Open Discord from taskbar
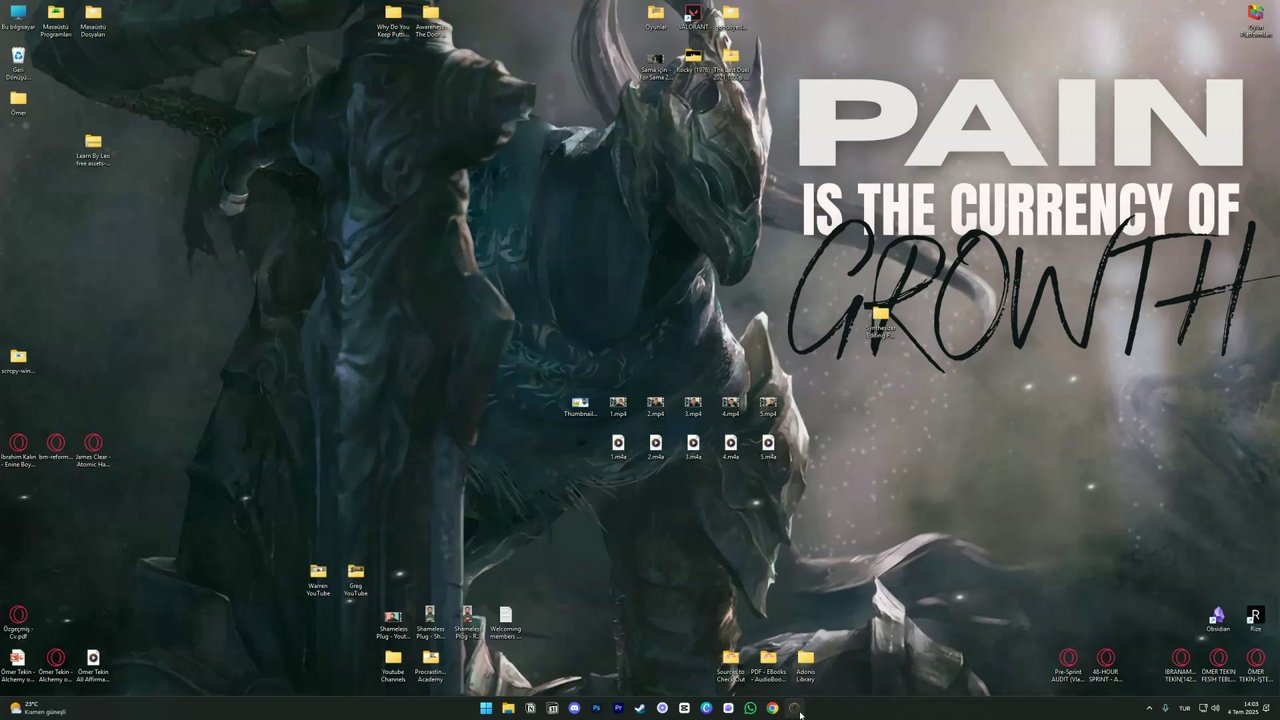Screen dimensions: 1280x720 tap(574, 708)
